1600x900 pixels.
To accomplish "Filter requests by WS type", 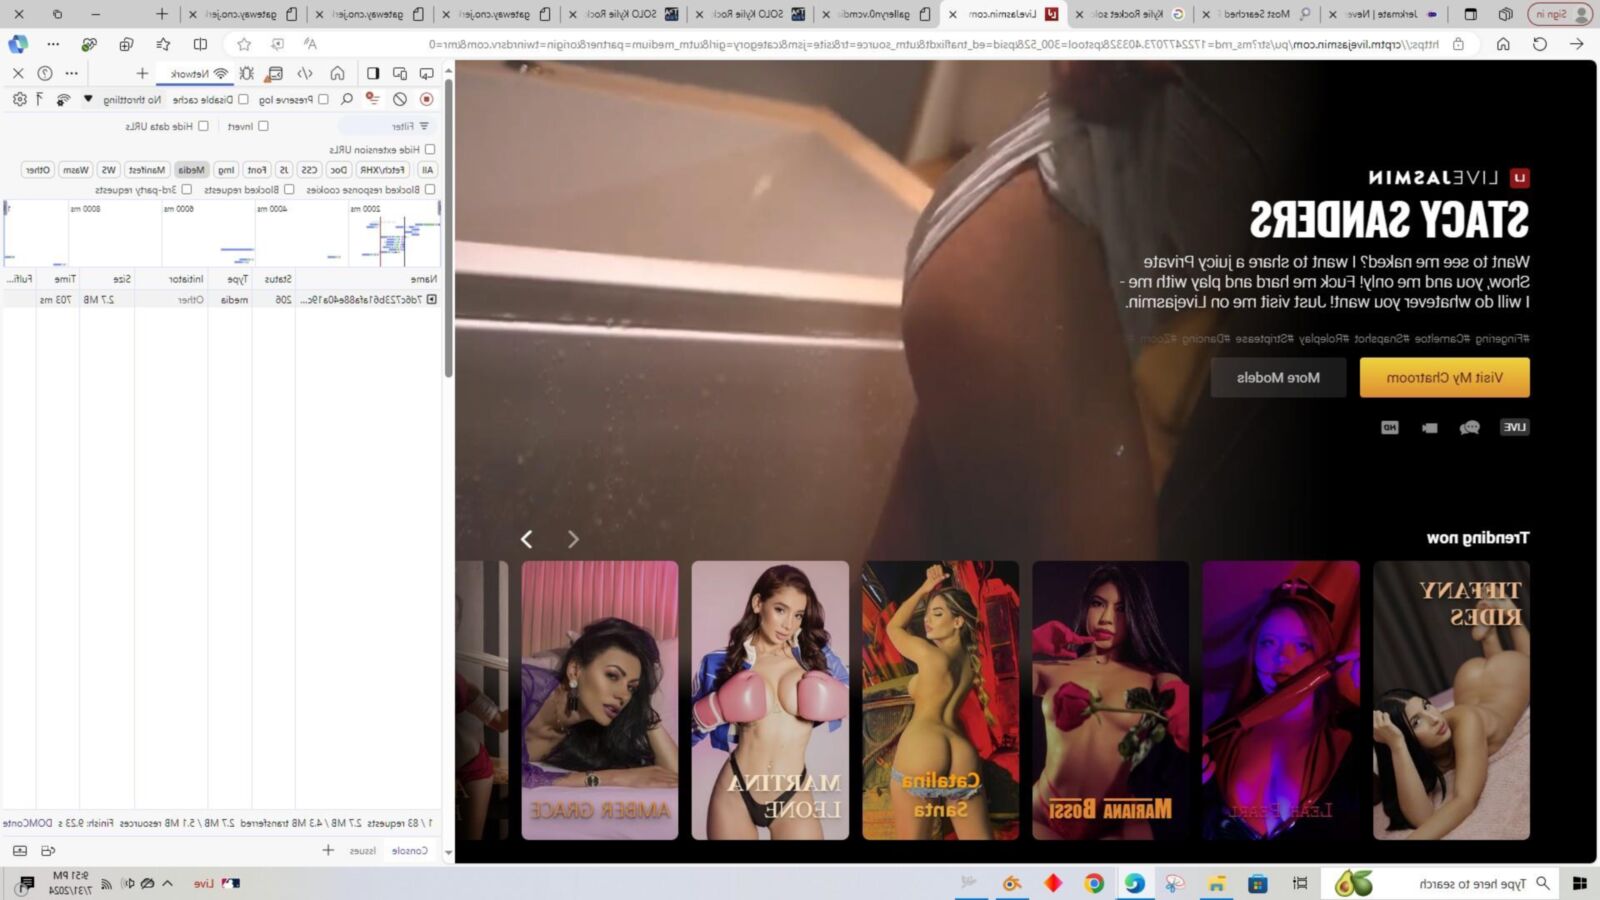I will coord(108,170).
